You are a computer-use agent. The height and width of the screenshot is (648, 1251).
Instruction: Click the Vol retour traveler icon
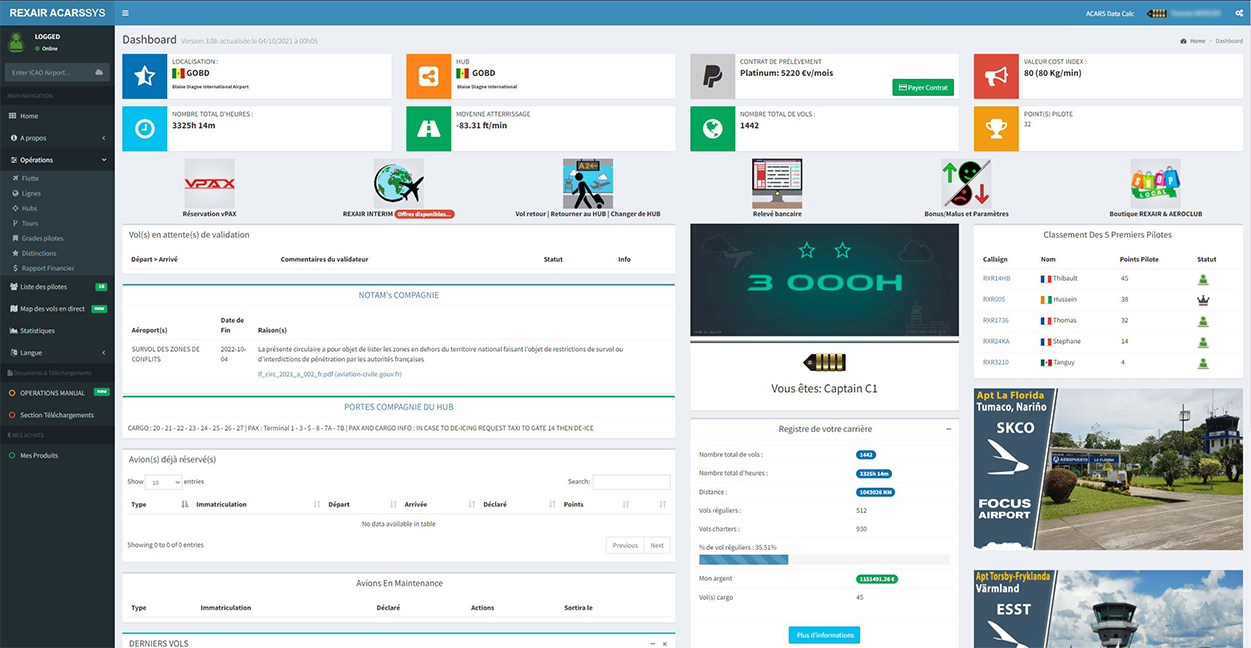(x=588, y=184)
